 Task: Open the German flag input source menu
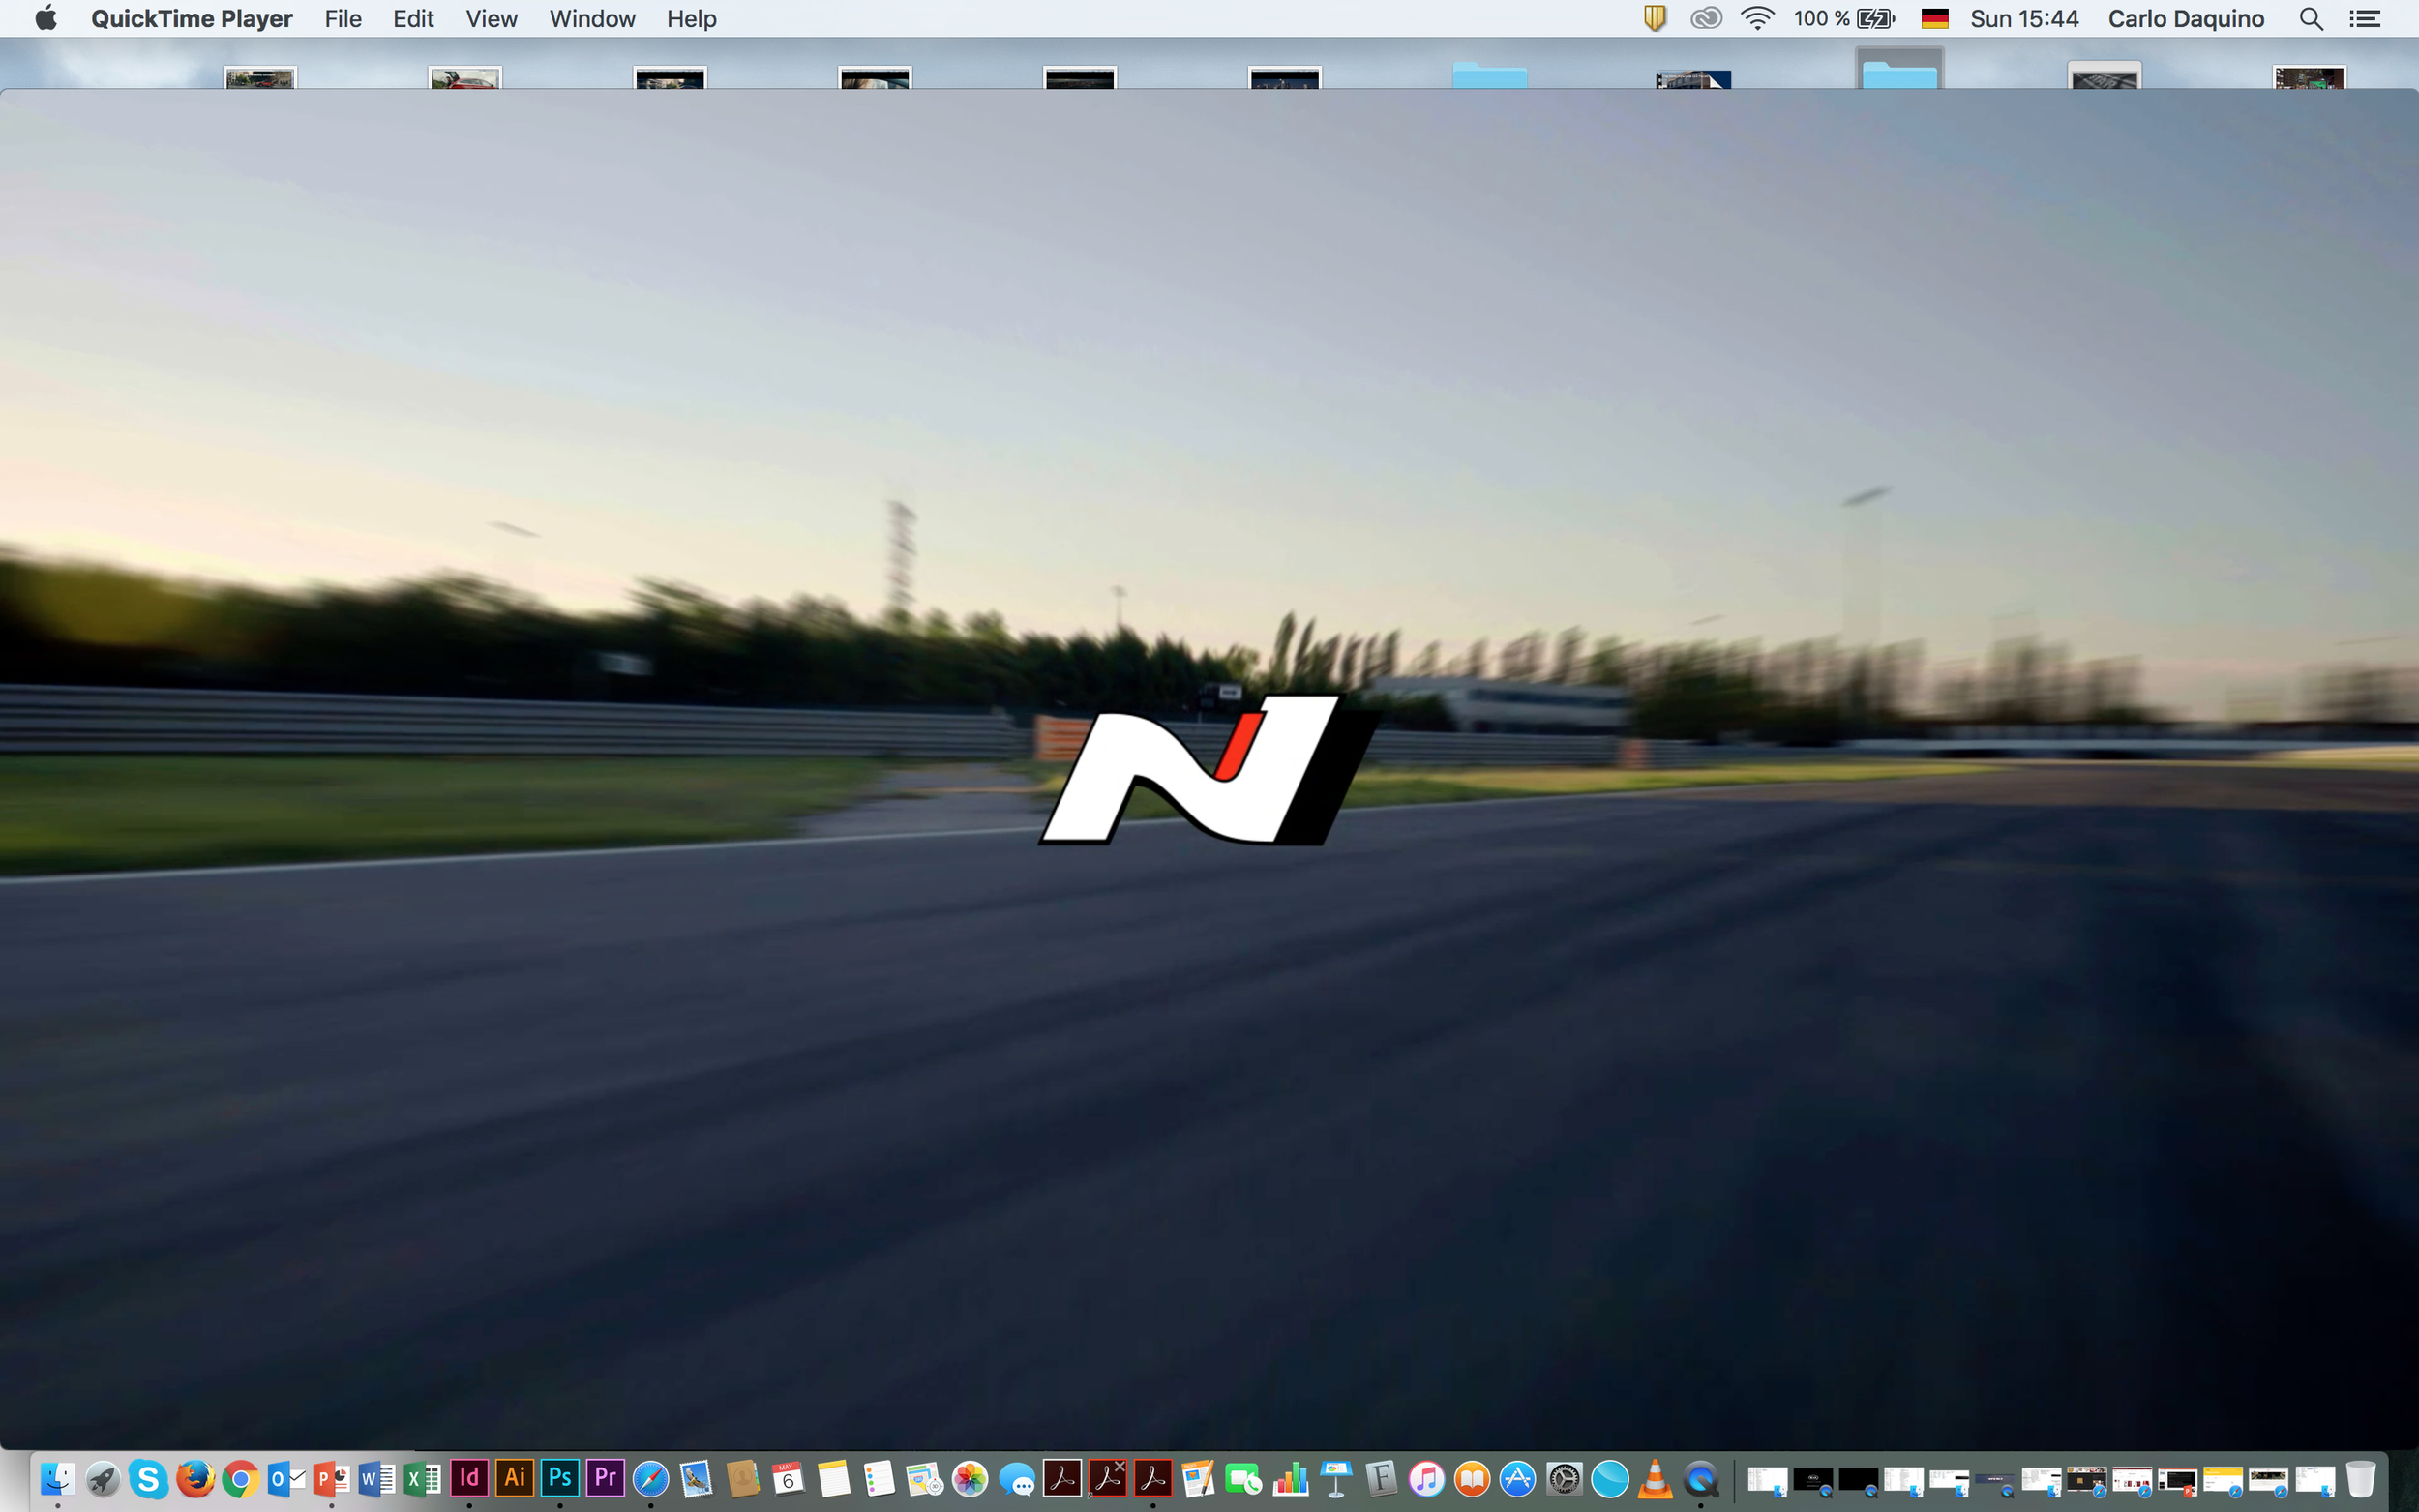(x=1934, y=19)
